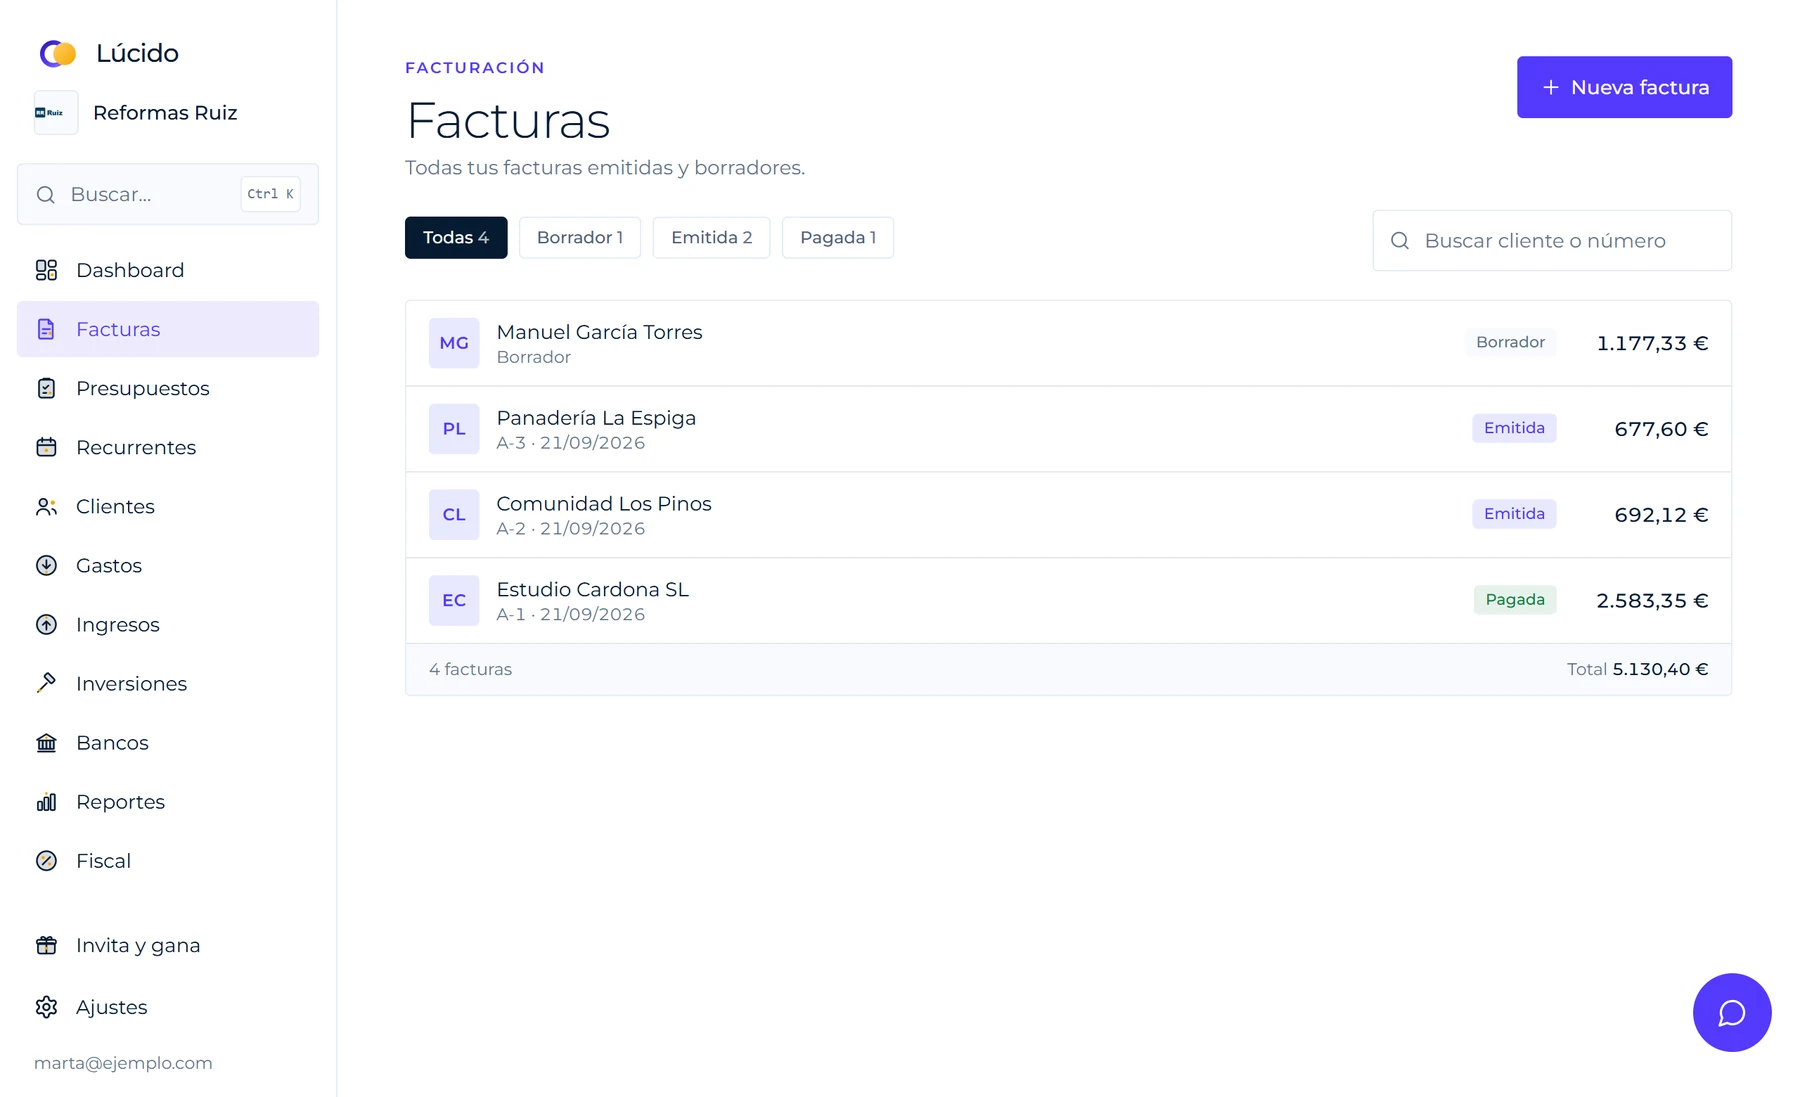Click invoice reference A-3 · 21/09/2026

(570, 443)
